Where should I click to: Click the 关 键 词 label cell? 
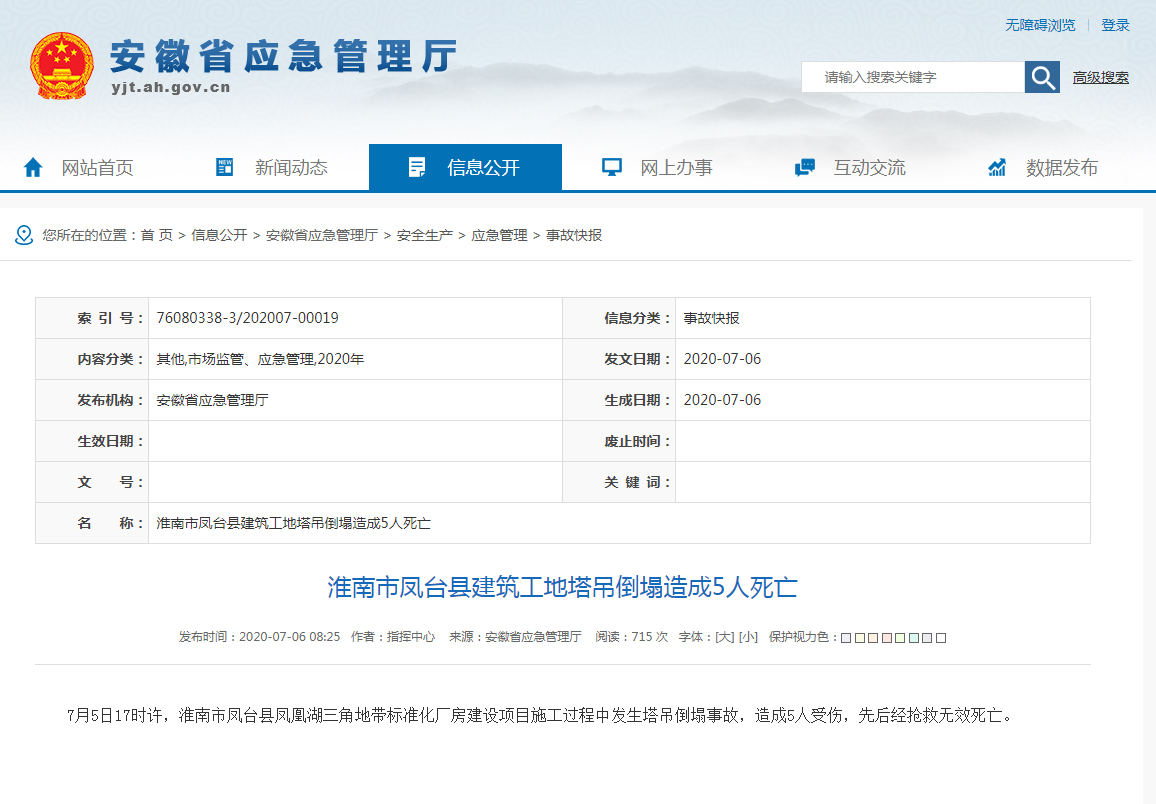click(x=619, y=483)
